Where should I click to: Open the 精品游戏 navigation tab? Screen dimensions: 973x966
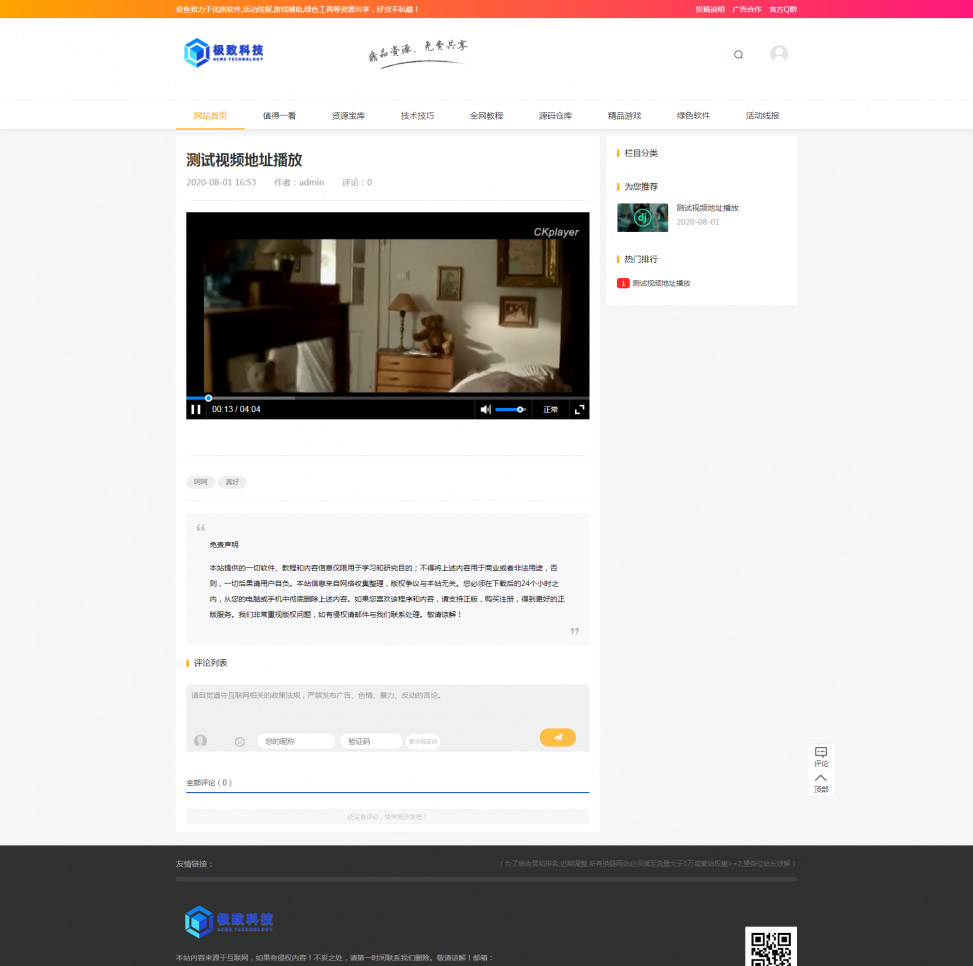[x=624, y=116]
